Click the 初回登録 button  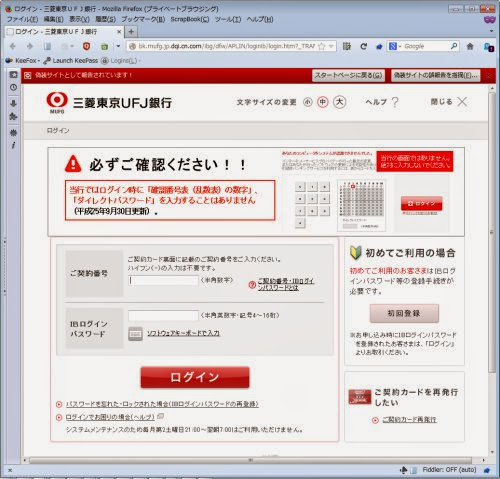pos(404,313)
